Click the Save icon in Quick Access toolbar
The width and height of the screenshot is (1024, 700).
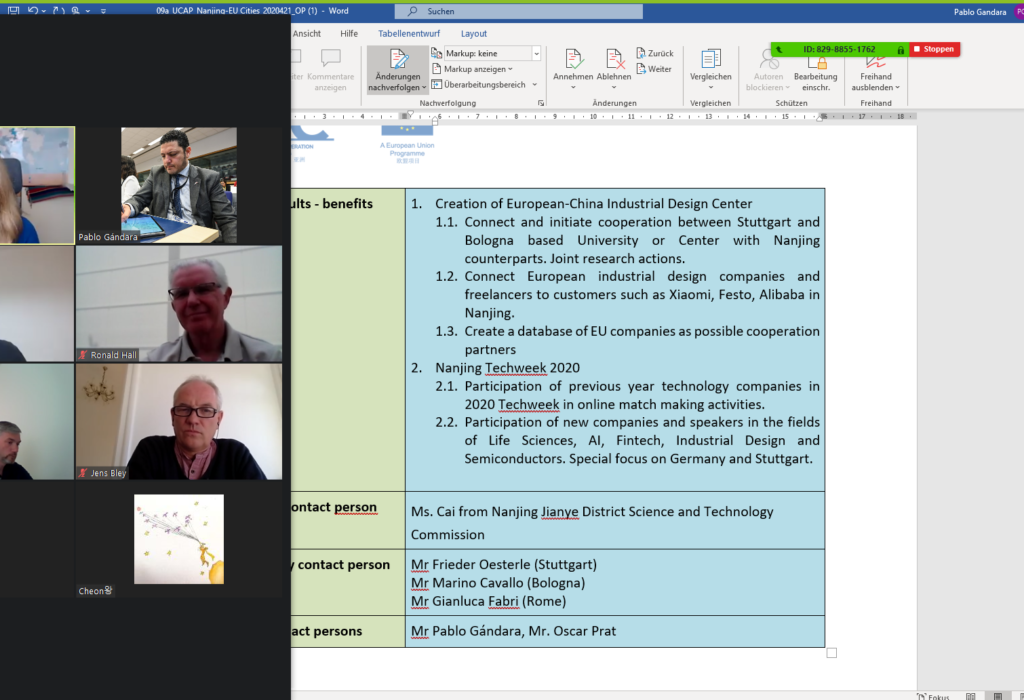[11, 9]
